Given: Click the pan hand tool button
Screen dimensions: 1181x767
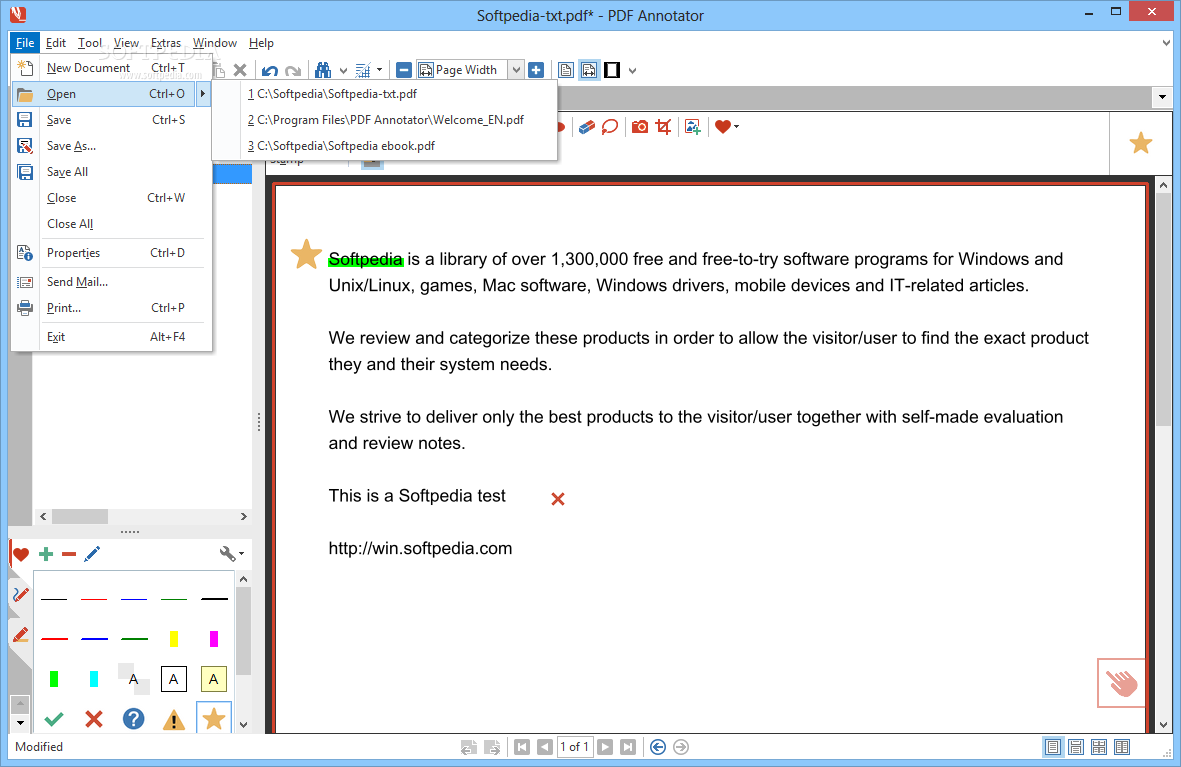Looking at the screenshot, I should point(1121,683).
